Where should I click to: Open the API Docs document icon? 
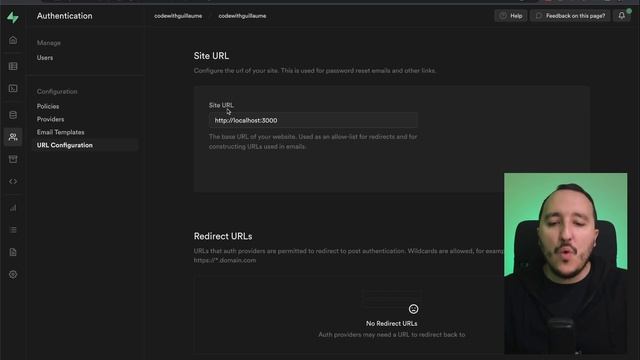click(x=13, y=252)
